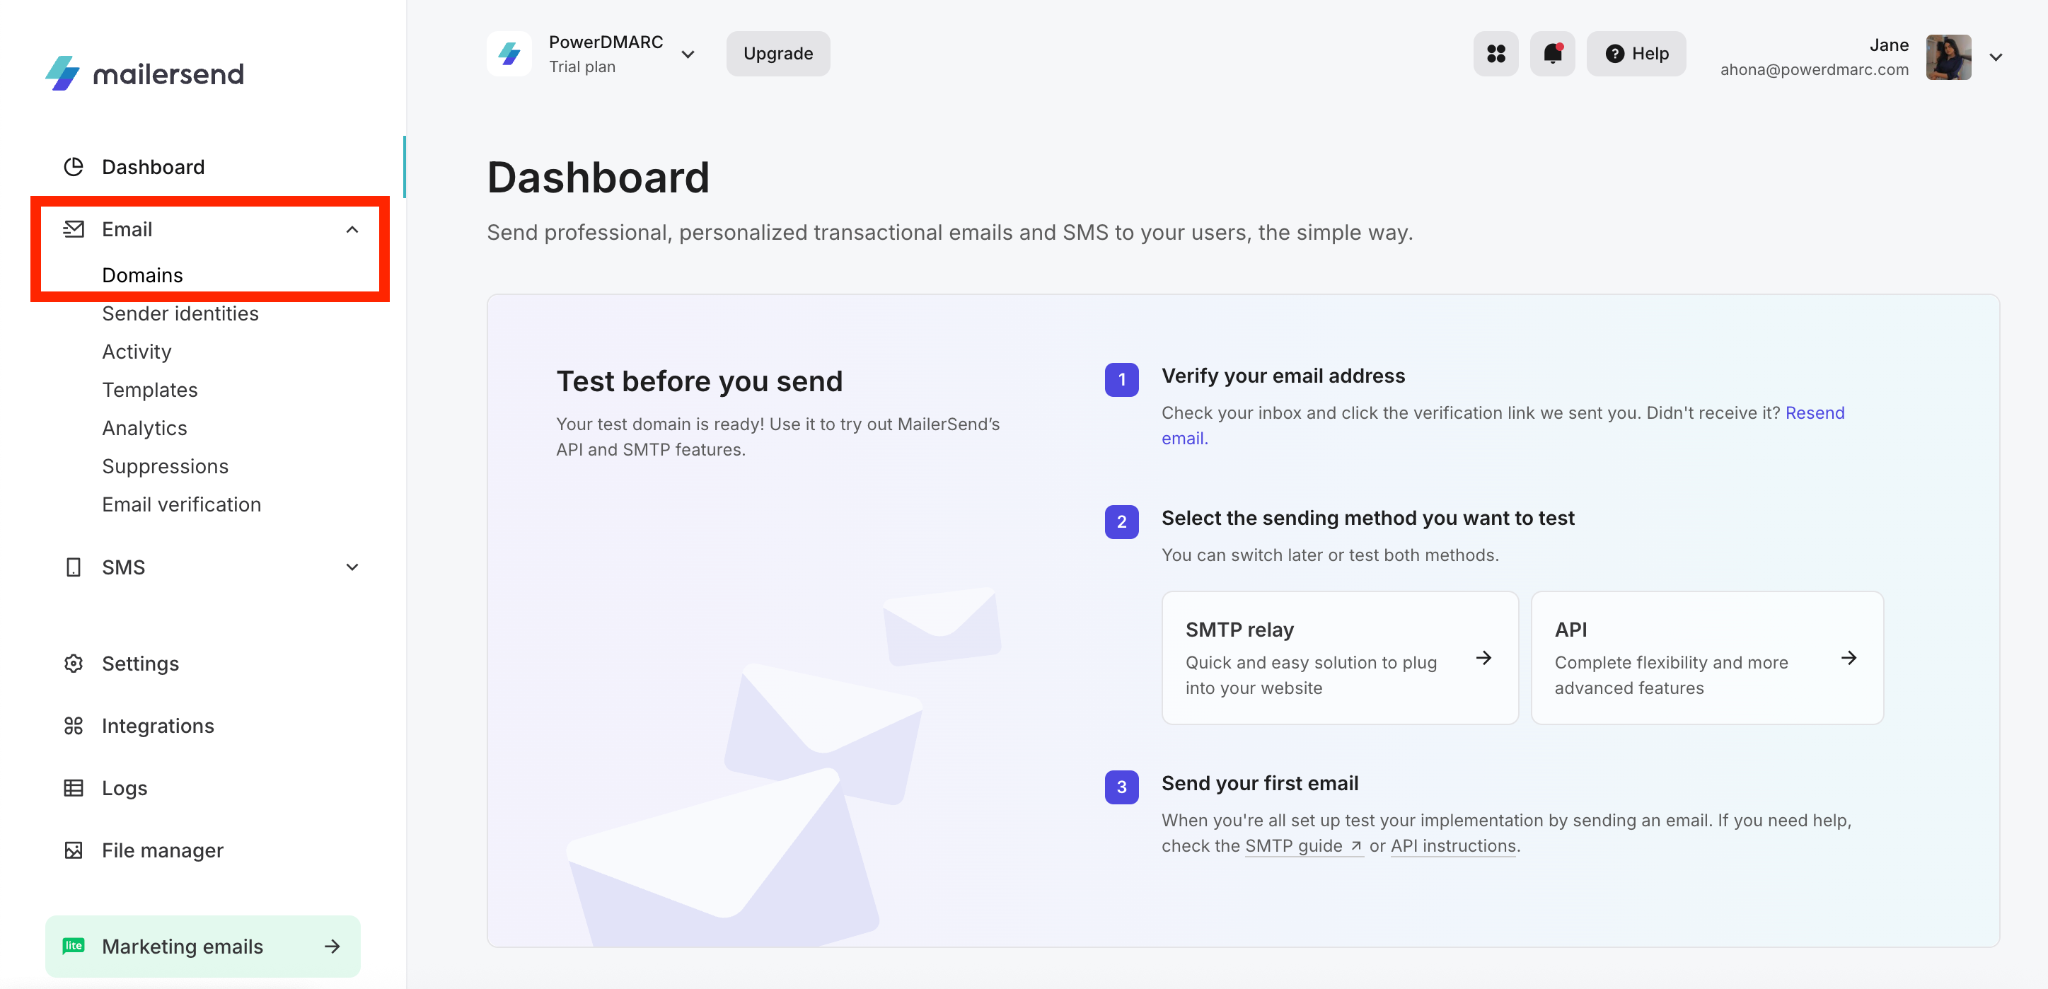2048x989 pixels.
Task: Click the SMTP relay arrow icon
Action: click(1484, 658)
